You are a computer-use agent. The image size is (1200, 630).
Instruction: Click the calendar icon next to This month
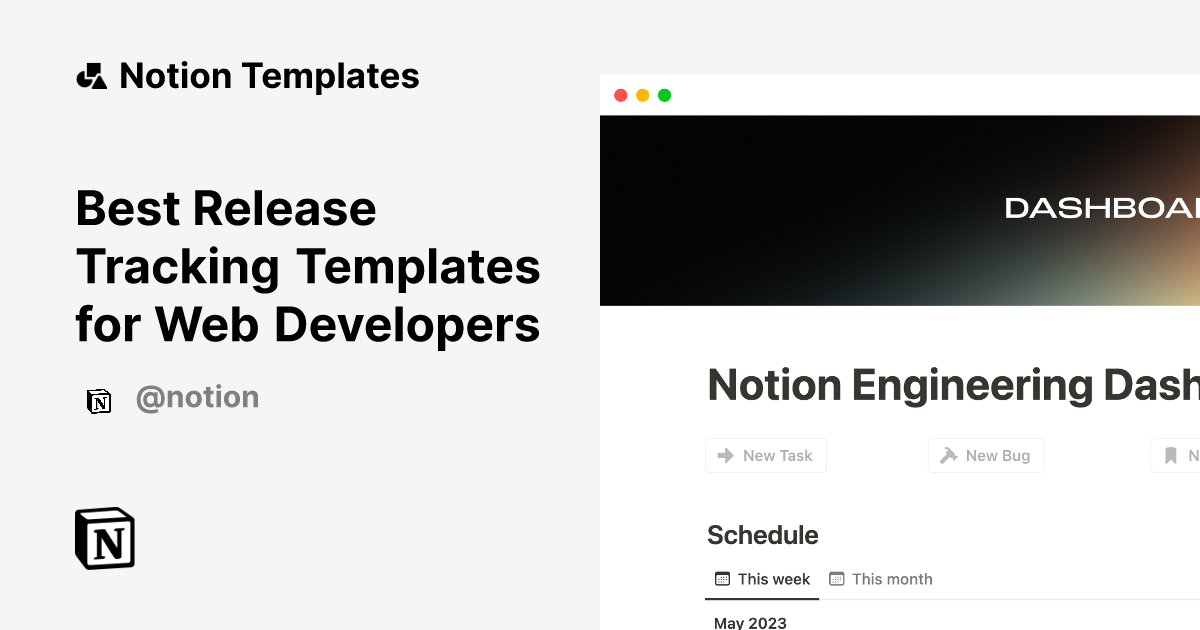(838, 578)
